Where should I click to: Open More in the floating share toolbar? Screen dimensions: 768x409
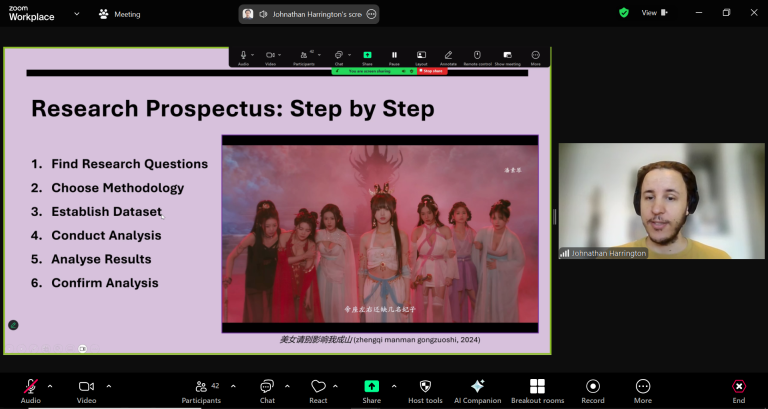click(536, 57)
